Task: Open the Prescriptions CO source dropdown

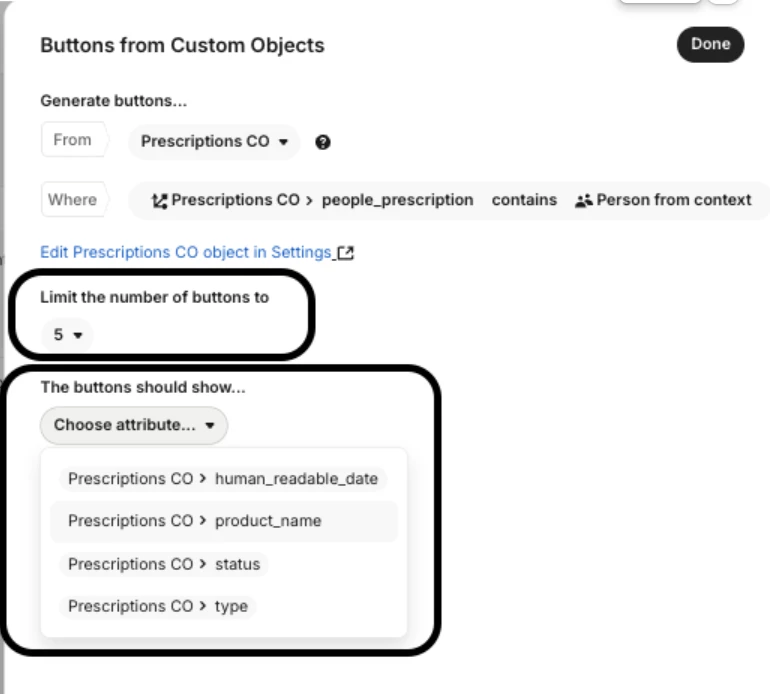Action: point(214,142)
